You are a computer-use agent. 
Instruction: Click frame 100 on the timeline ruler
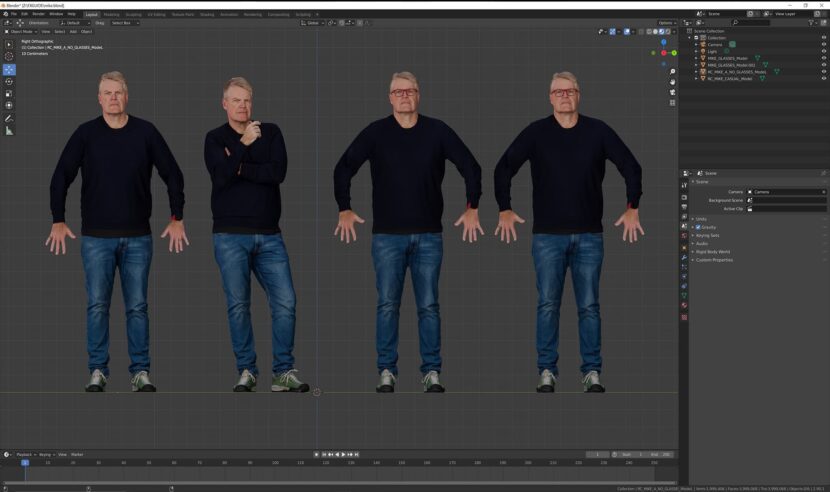pos(274,463)
